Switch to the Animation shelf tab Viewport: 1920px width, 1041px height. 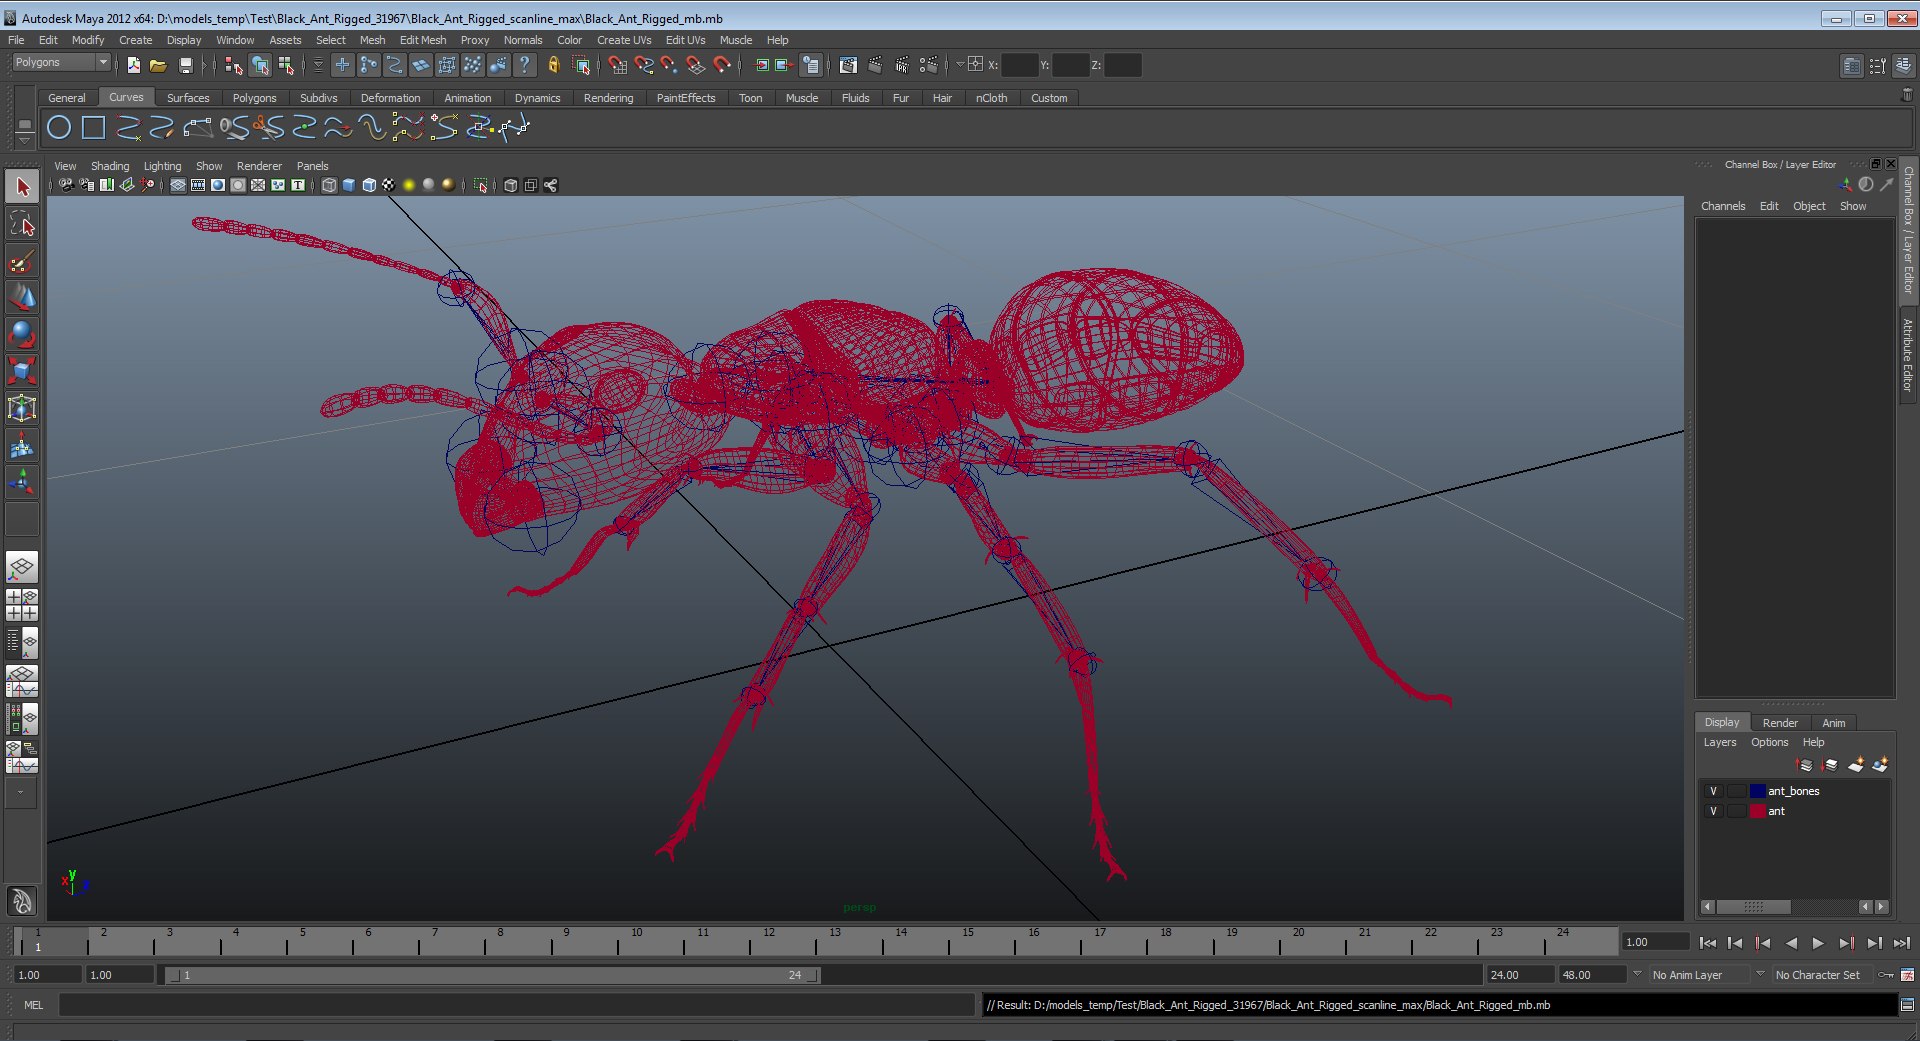pos(467,98)
